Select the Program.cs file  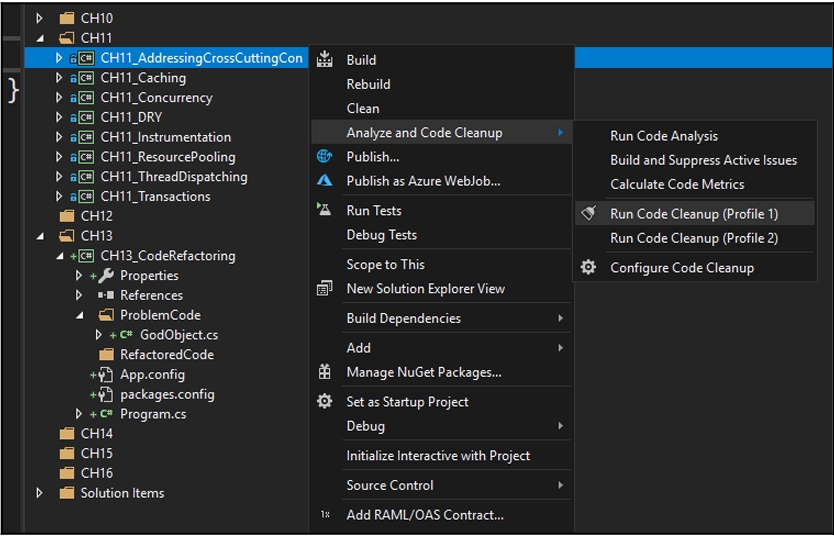(x=152, y=414)
